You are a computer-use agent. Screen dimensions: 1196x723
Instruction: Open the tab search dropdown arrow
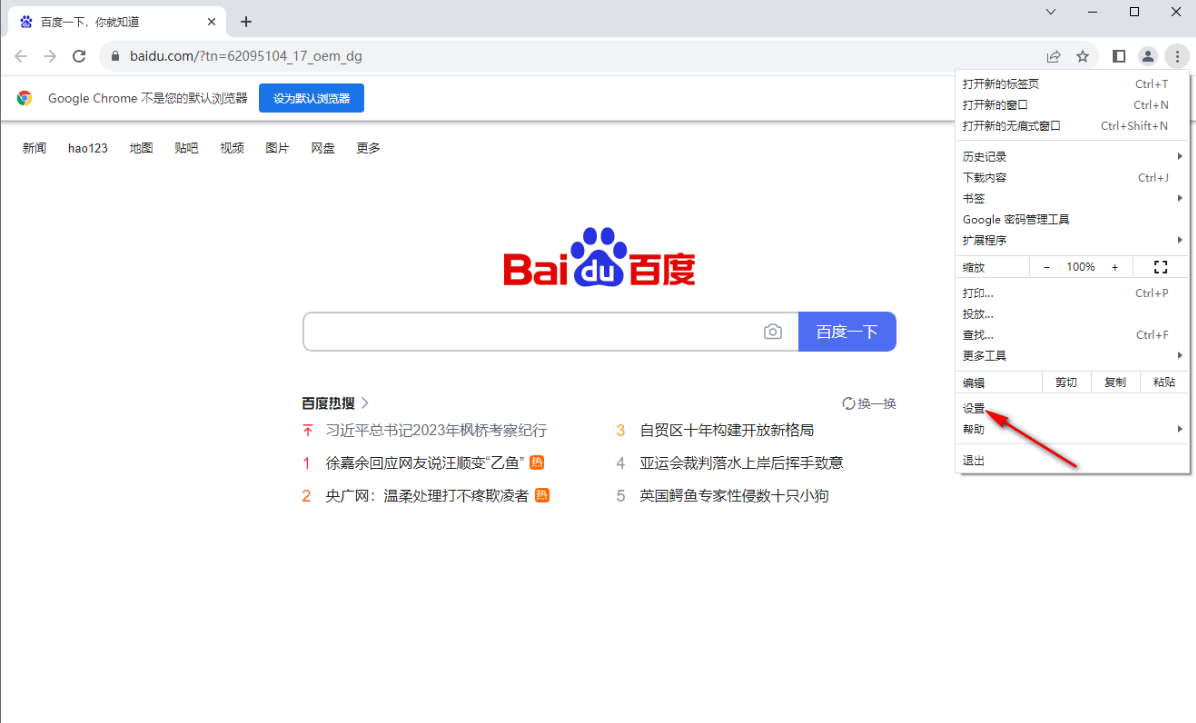[x=1051, y=12]
